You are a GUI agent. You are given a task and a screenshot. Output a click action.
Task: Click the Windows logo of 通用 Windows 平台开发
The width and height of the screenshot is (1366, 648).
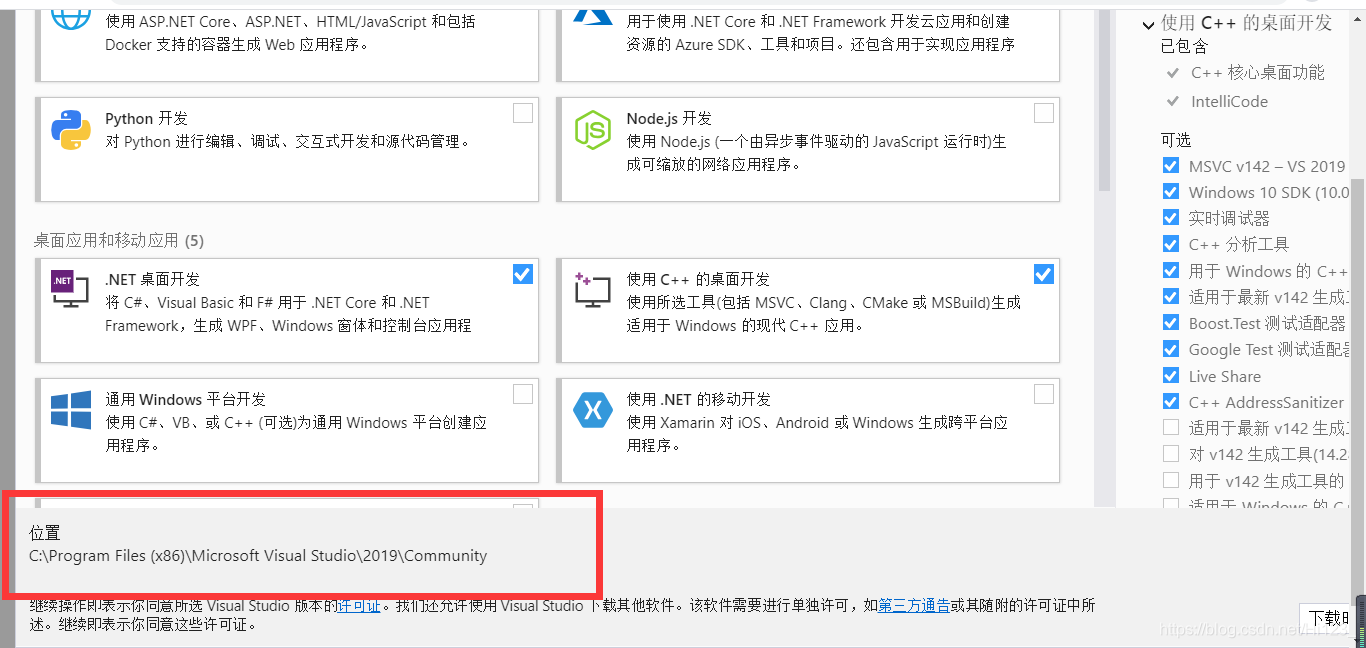pyautogui.click(x=71, y=410)
